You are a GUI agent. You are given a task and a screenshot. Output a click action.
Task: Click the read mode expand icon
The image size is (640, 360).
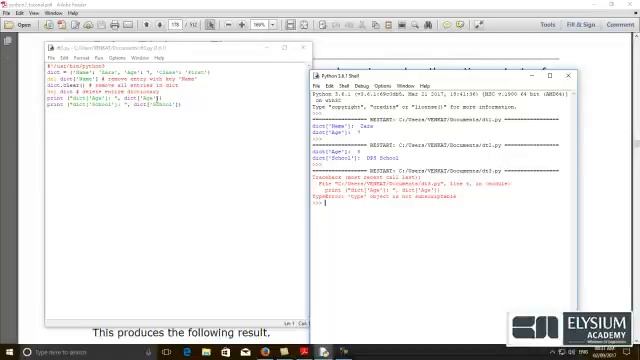click(479, 25)
